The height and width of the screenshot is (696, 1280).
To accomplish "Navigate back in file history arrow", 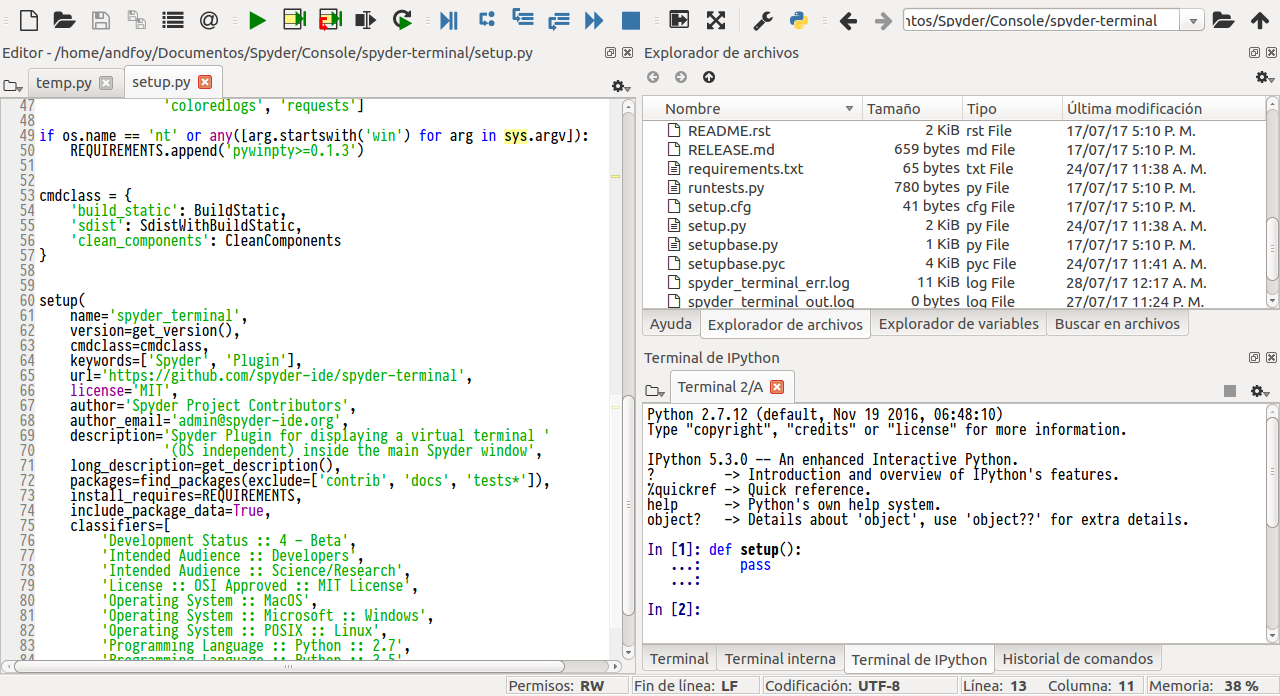I will pyautogui.click(x=848, y=19).
